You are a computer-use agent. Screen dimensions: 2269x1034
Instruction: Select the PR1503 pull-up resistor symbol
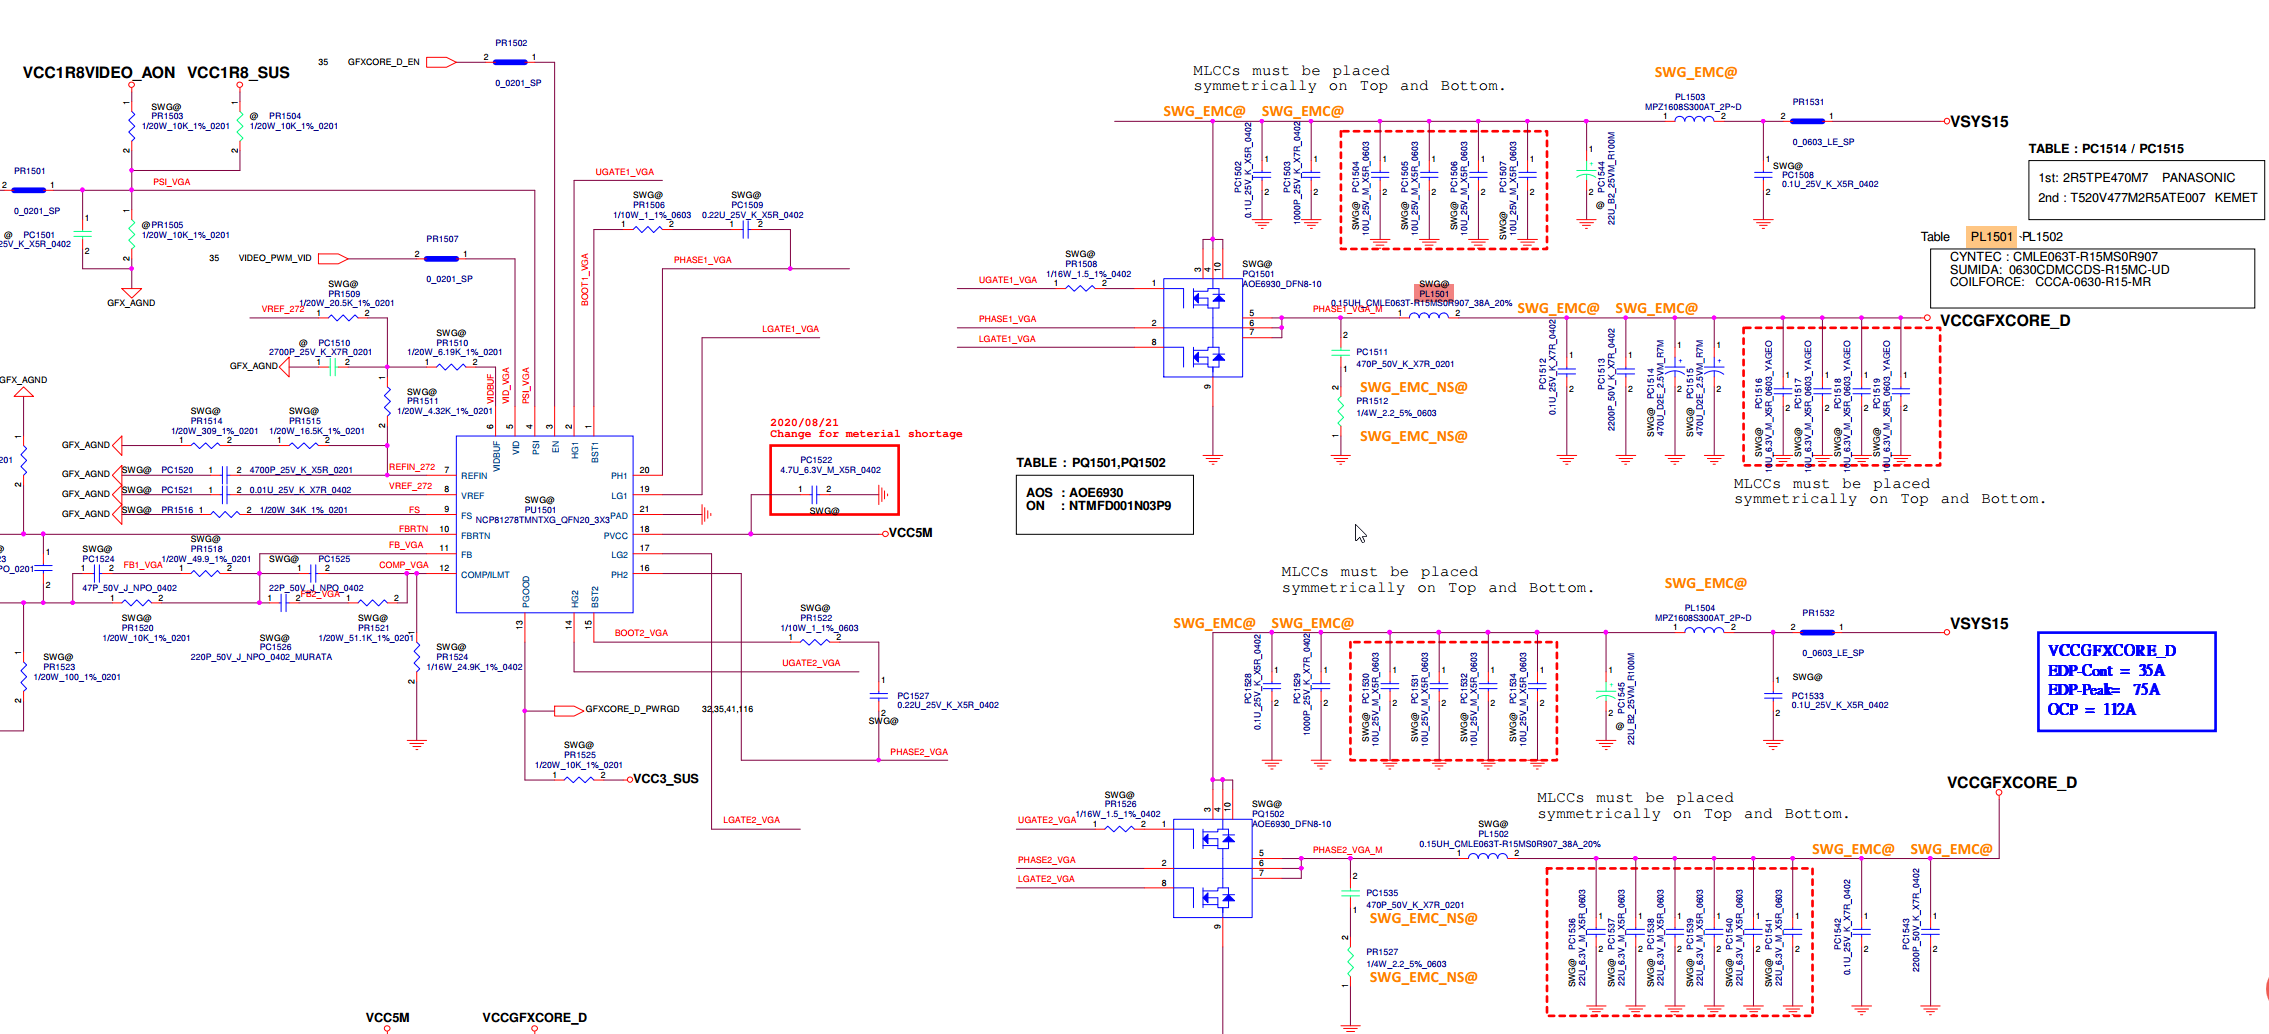tap(131, 126)
